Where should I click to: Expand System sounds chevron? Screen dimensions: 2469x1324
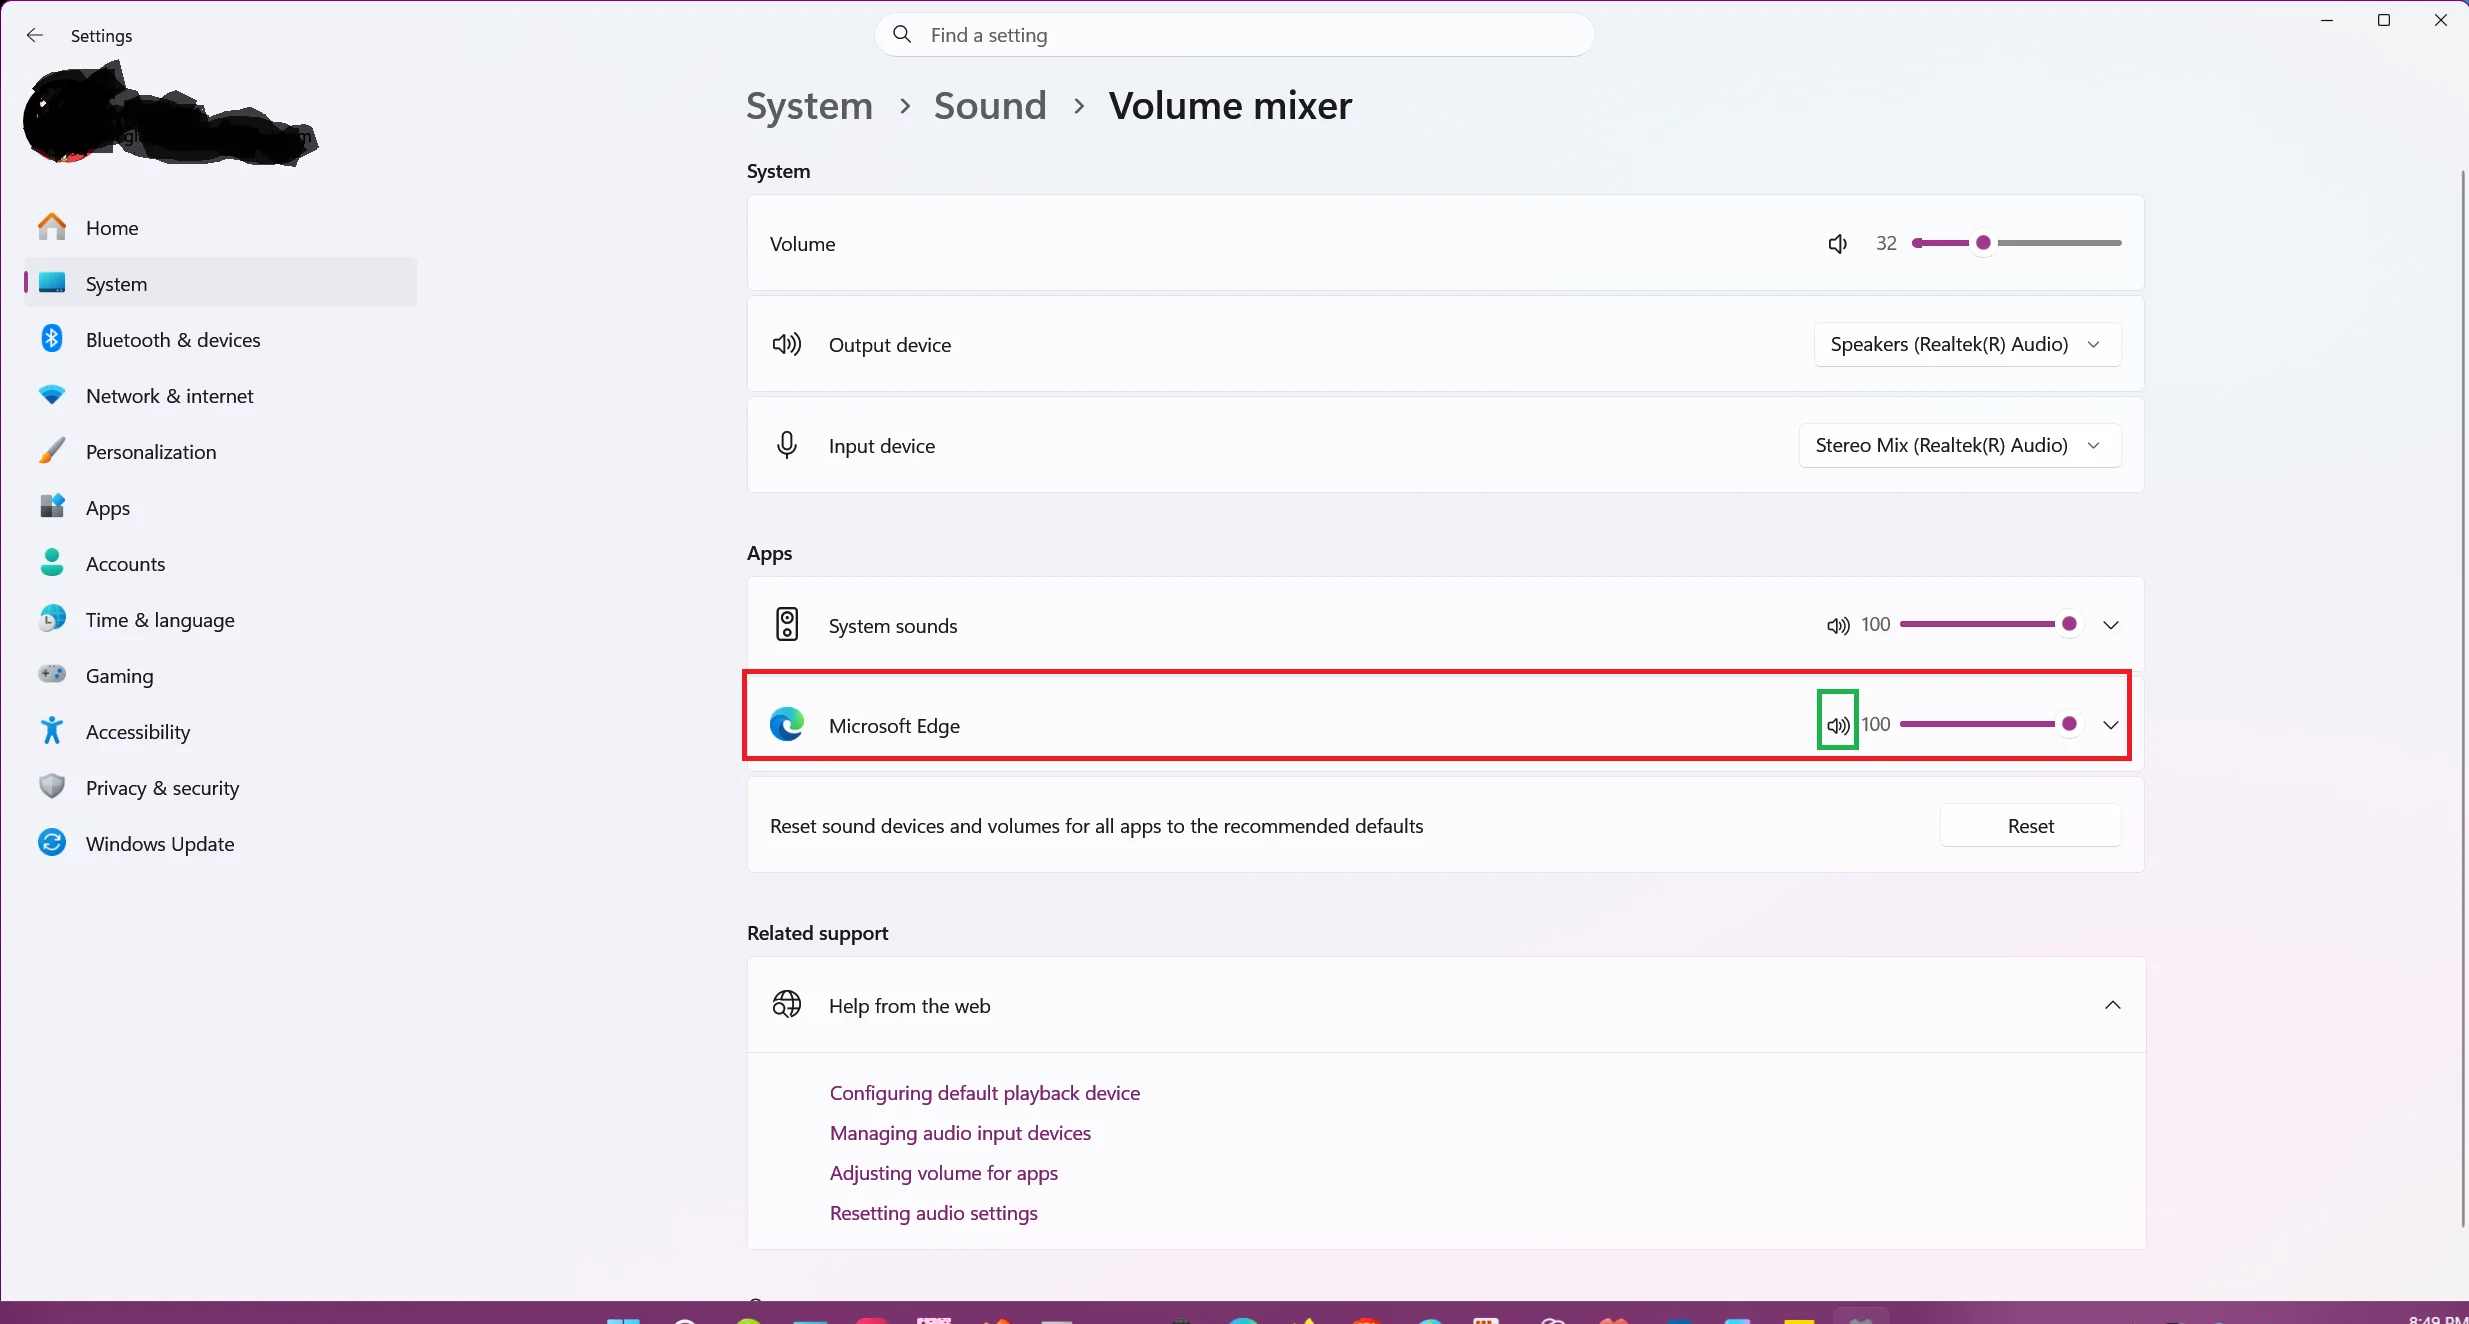click(2111, 625)
